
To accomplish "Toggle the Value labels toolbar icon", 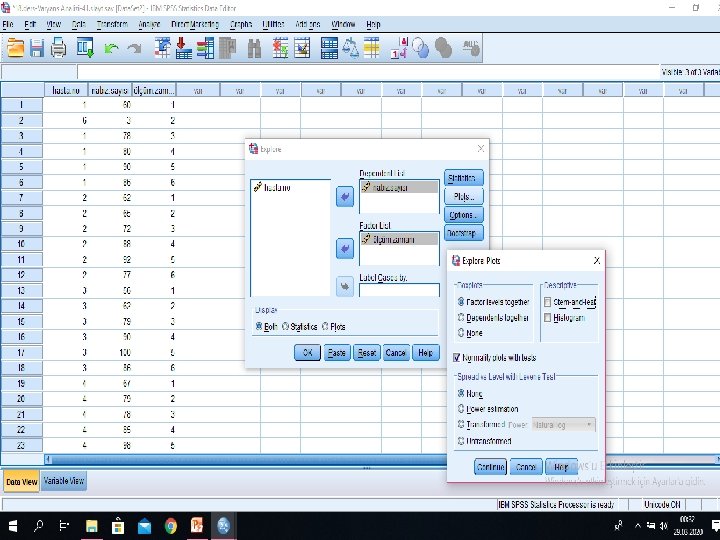I will tap(399, 48).
